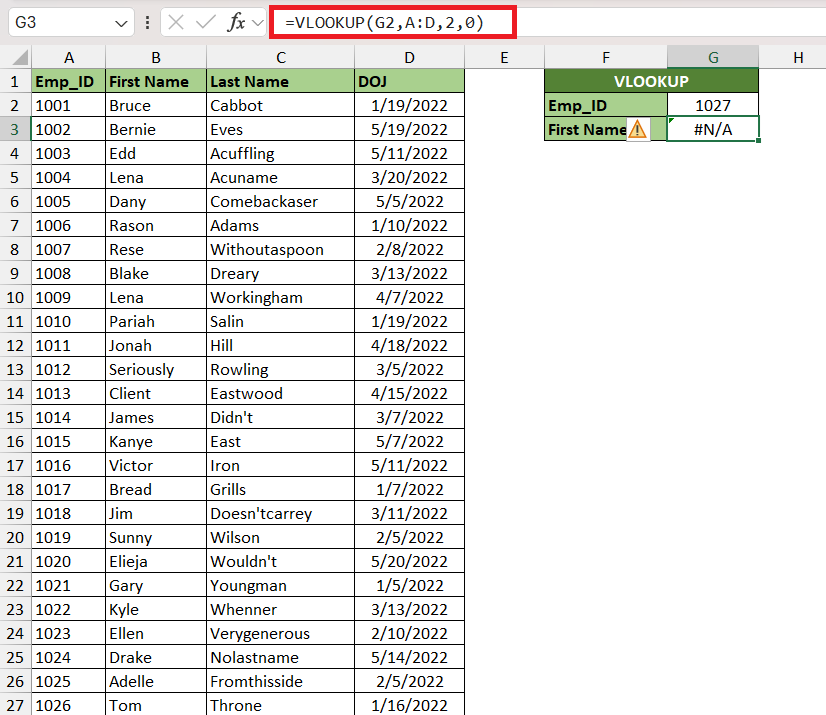Select the cell containing Seriously

tap(156, 369)
